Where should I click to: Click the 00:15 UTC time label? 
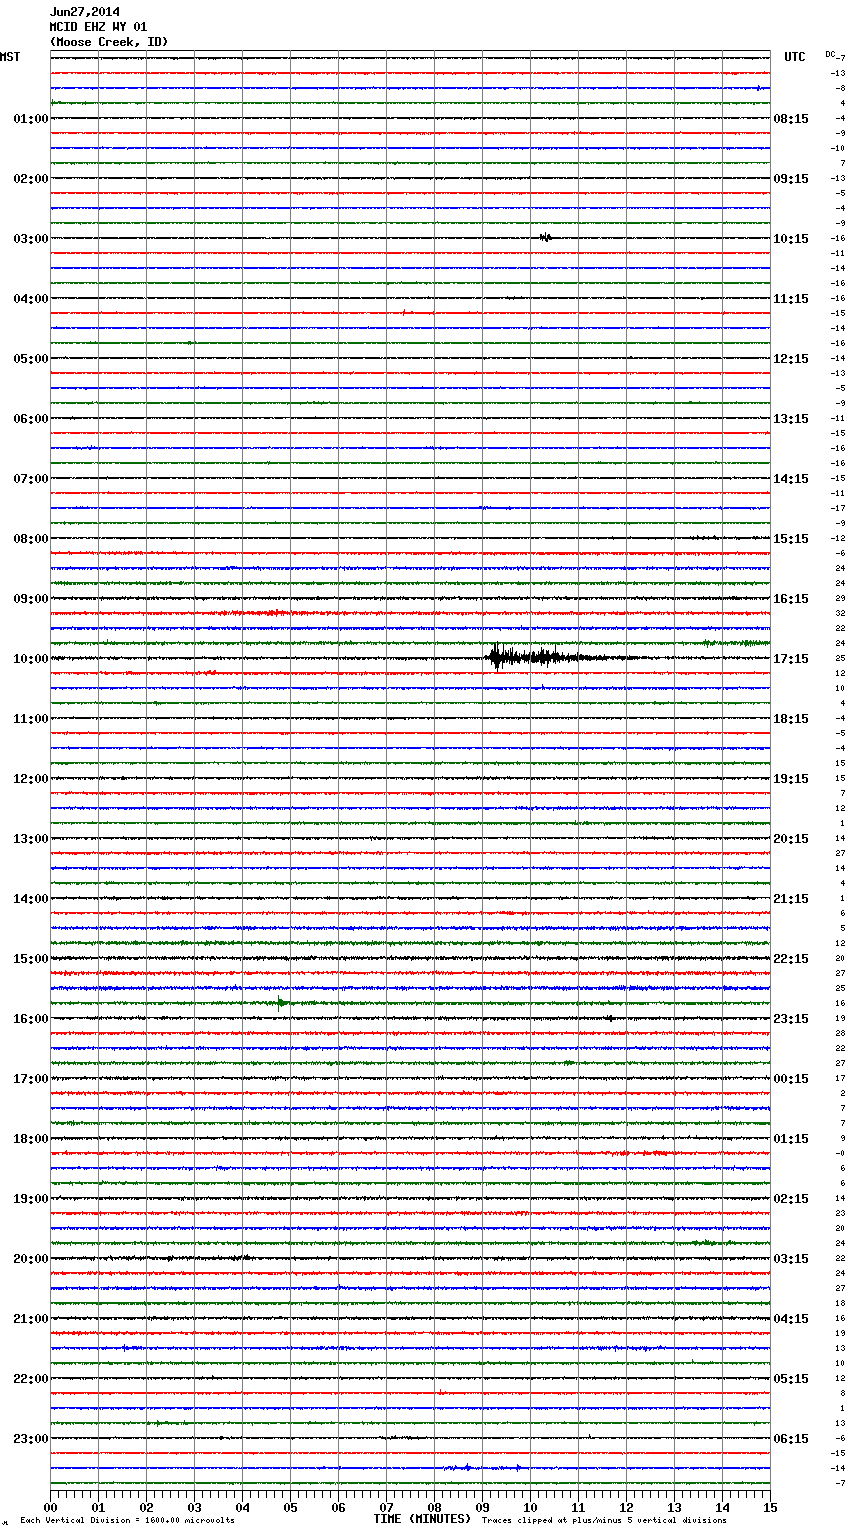(x=791, y=1079)
